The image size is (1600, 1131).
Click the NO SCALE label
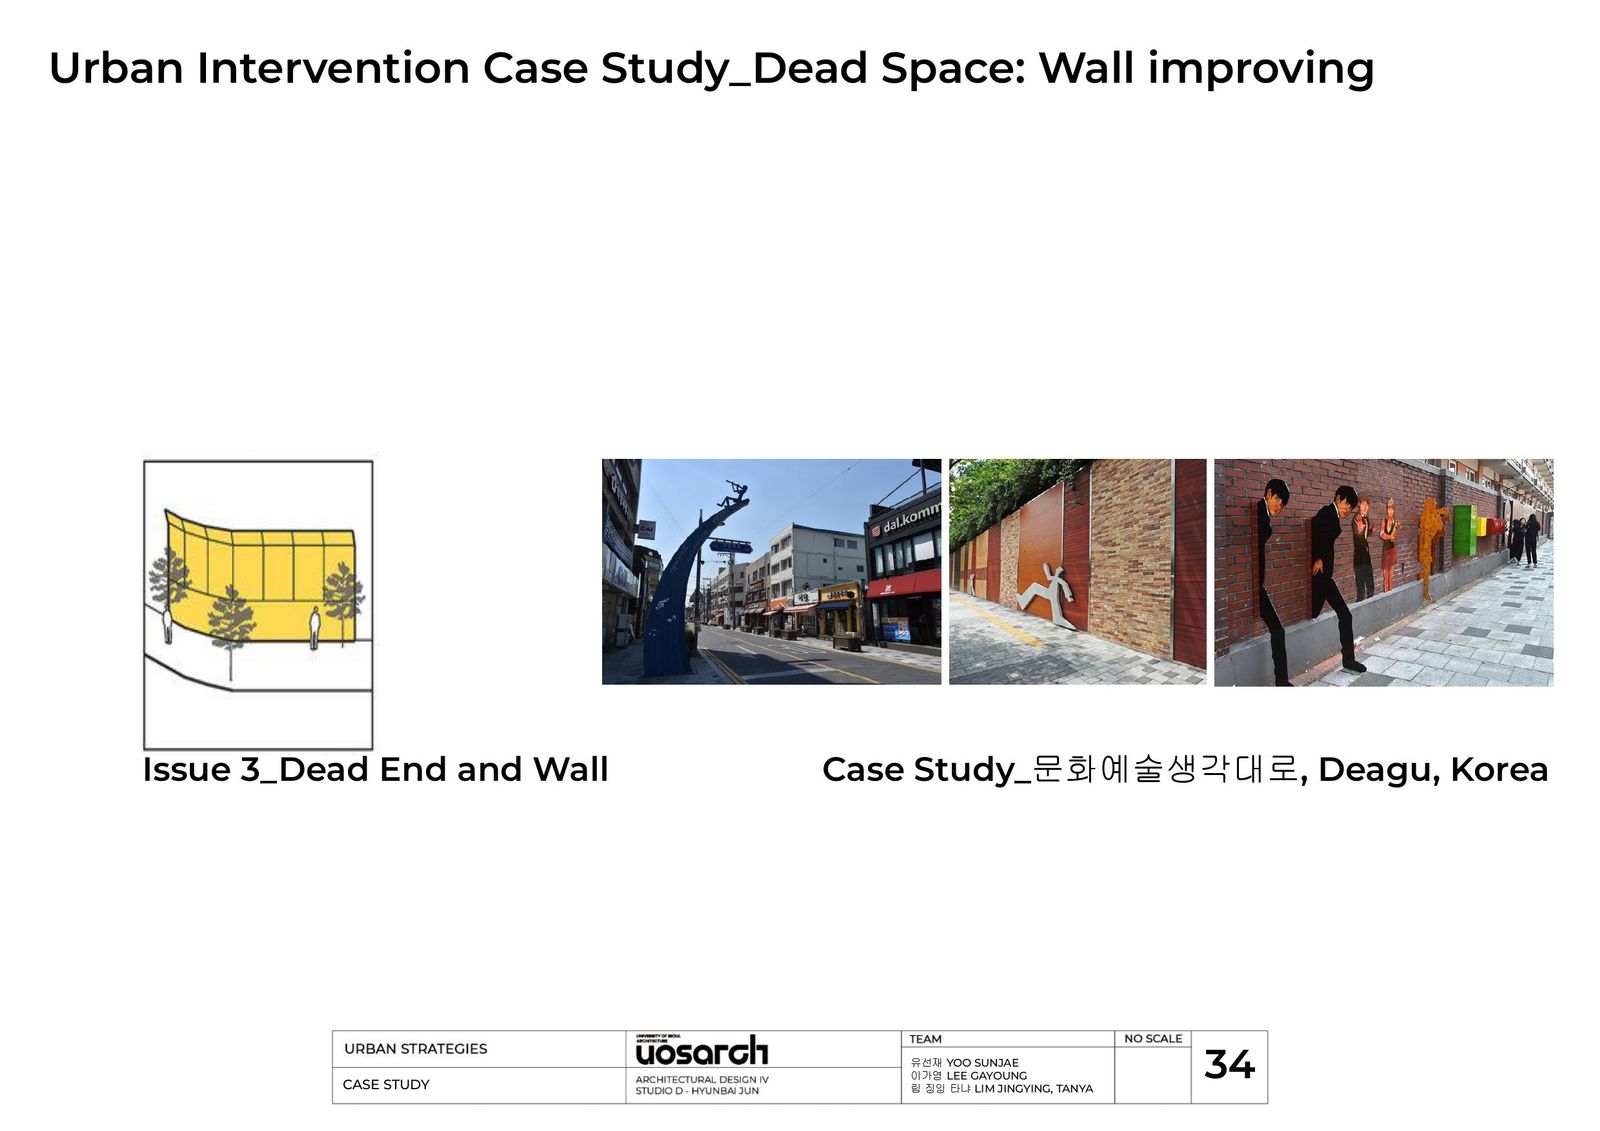click(x=1152, y=1039)
